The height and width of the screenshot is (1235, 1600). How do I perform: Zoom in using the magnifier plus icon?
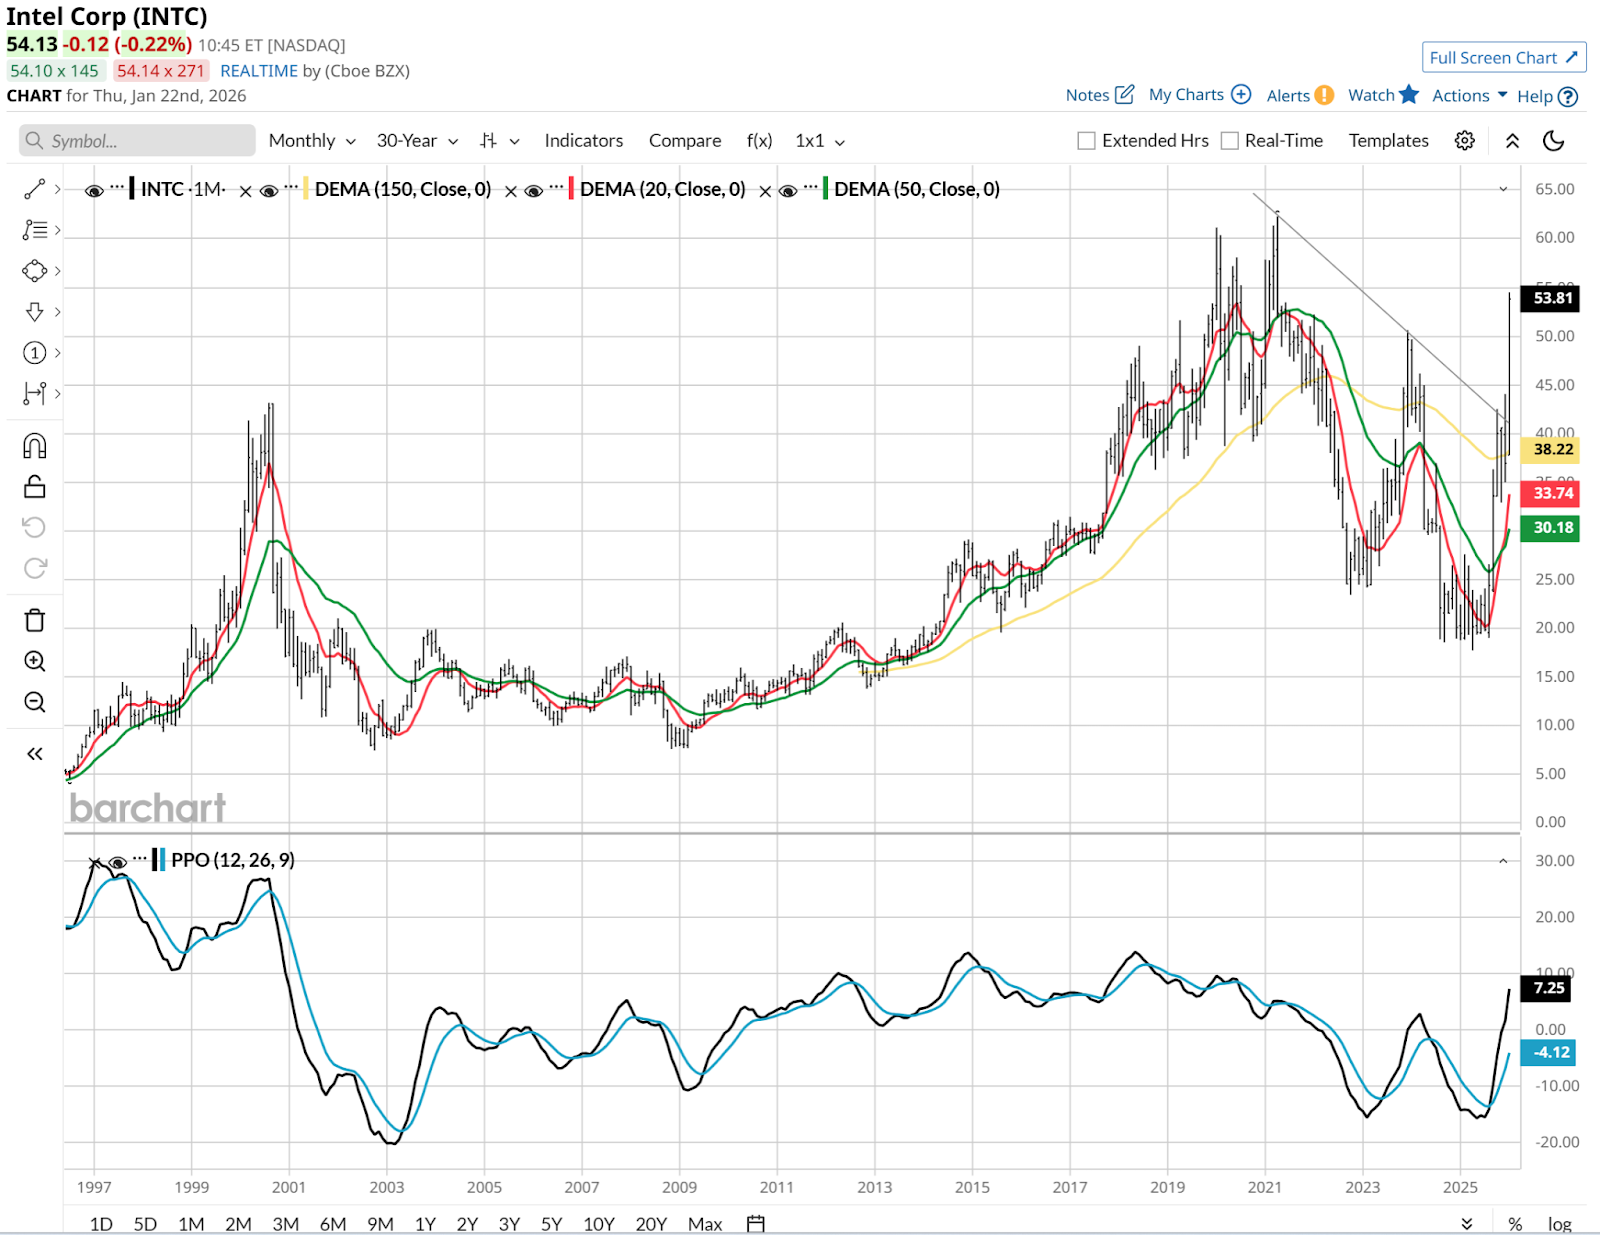pos(35,661)
